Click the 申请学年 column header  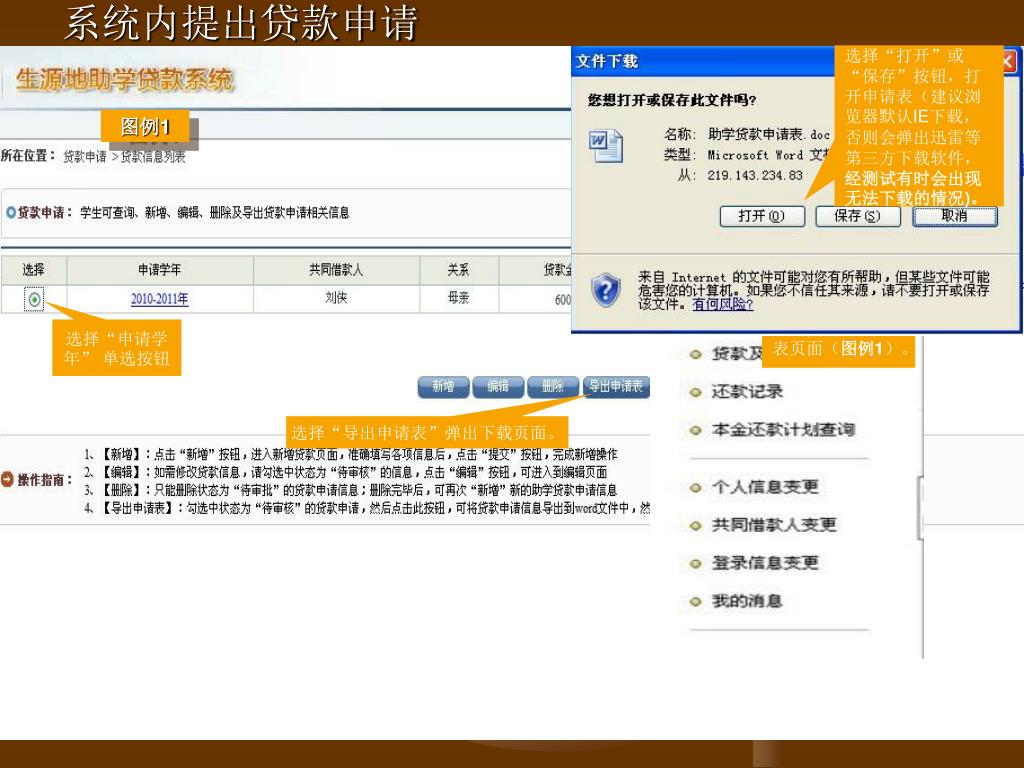(159, 270)
